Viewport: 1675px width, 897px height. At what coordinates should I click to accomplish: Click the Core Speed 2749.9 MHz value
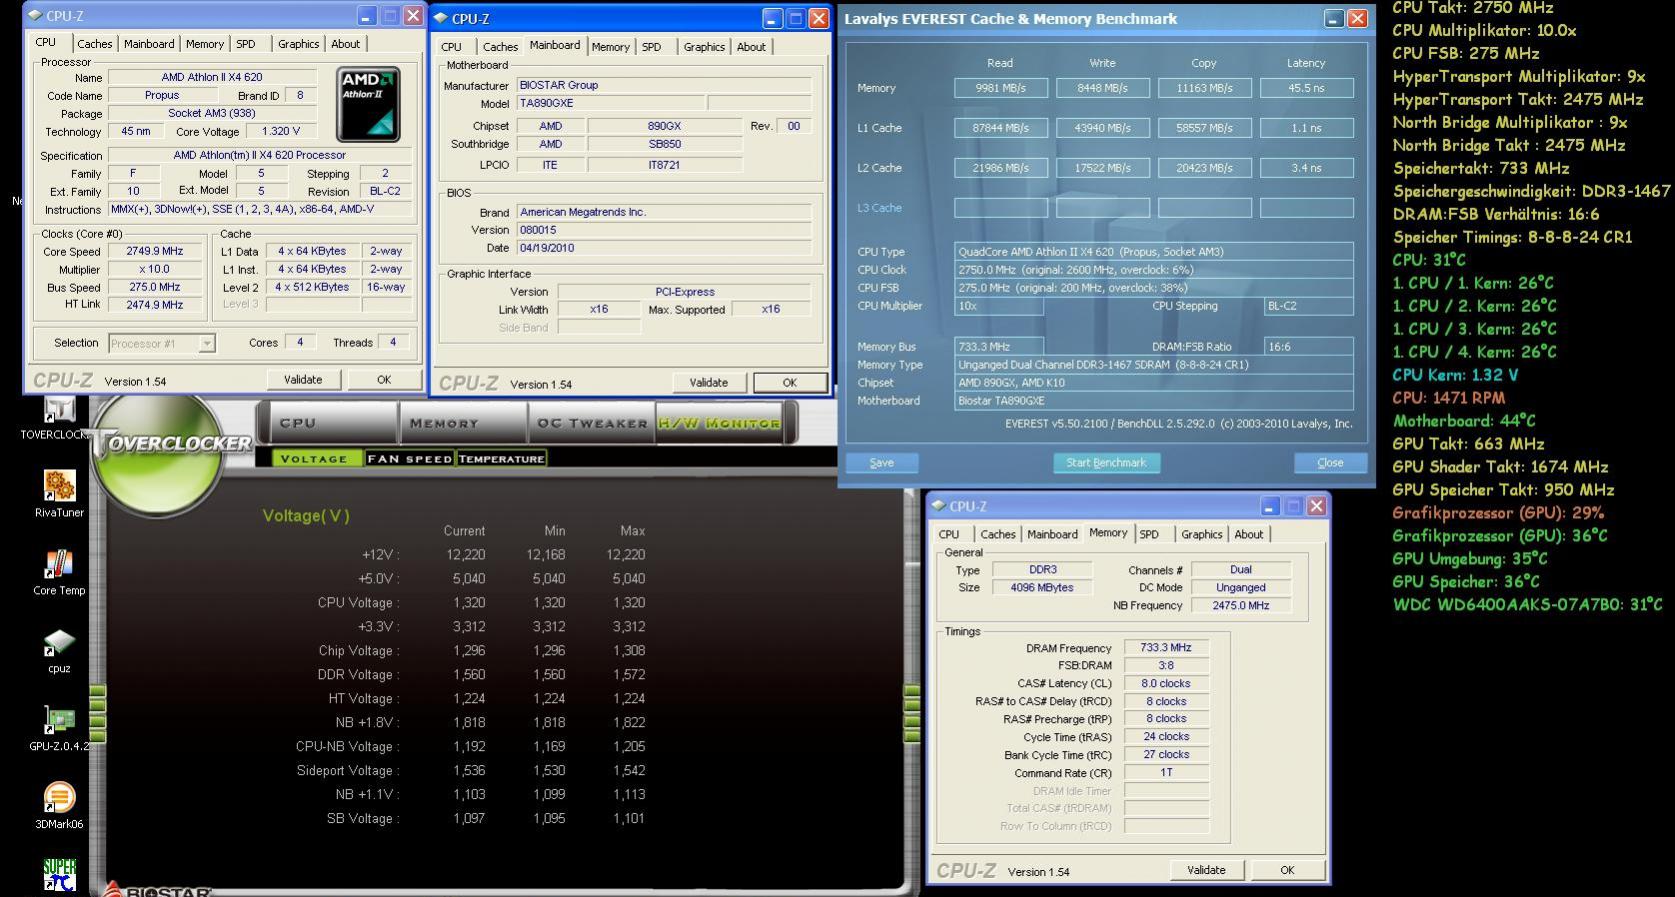(155, 251)
